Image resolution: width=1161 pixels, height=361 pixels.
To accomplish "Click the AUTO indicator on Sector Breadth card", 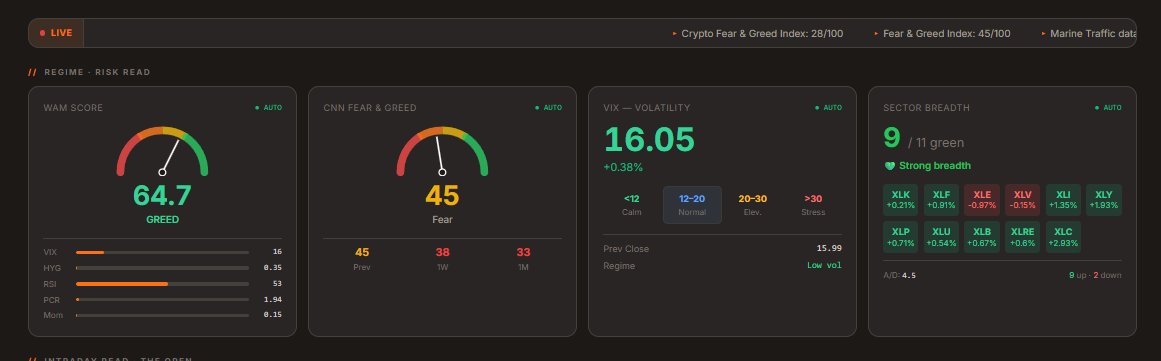I will tap(1108, 108).
